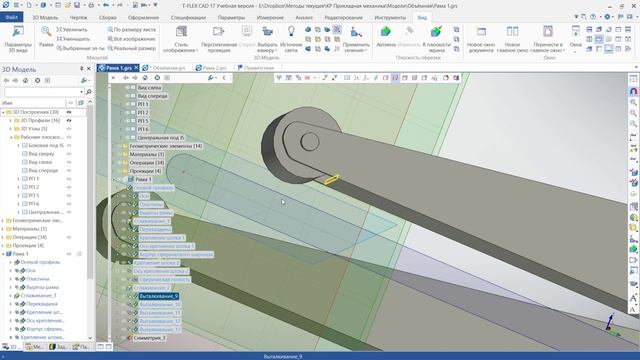Click the model tree search input field

tap(44, 92)
